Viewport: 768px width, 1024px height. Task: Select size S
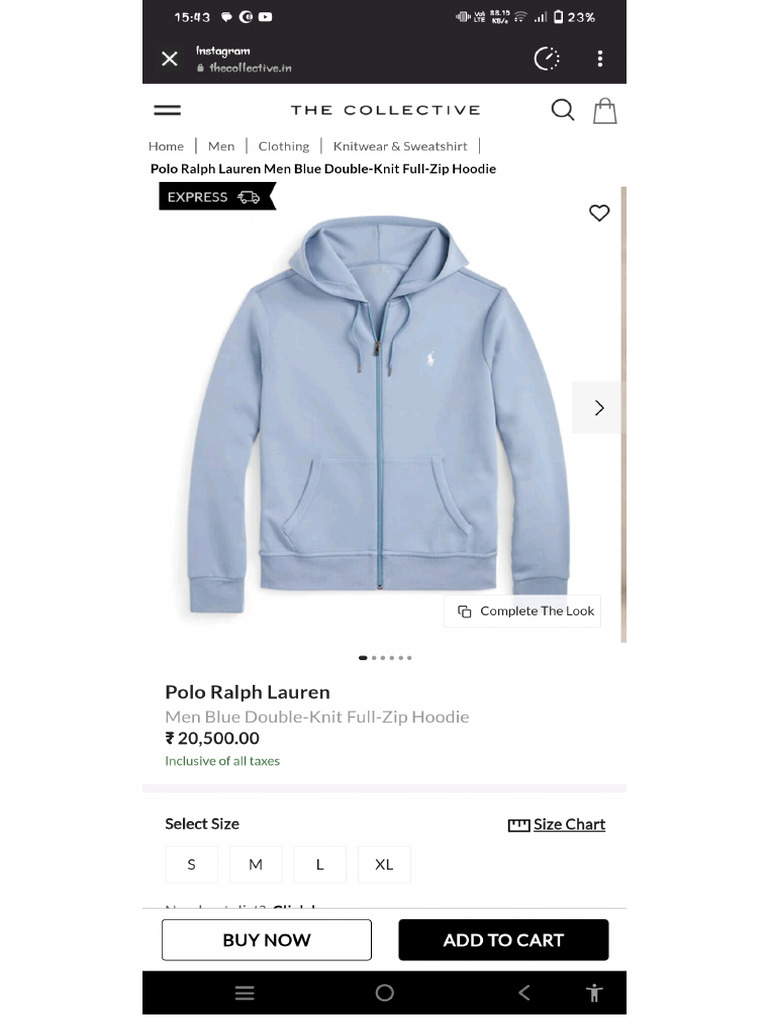pyautogui.click(x=191, y=865)
